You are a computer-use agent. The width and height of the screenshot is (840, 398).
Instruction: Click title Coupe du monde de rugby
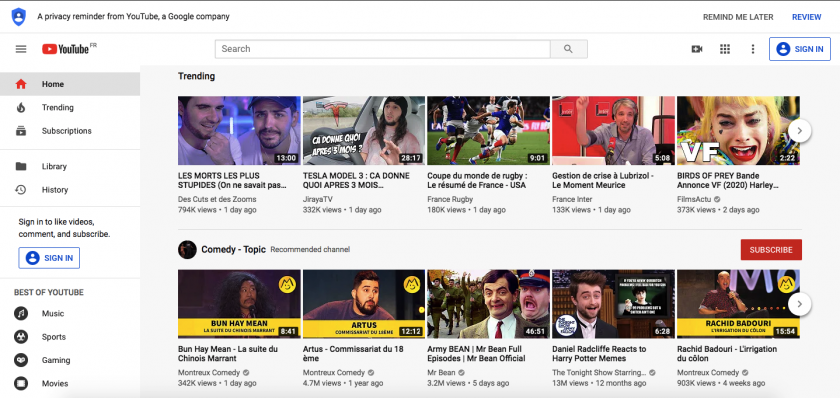(477, 181)
